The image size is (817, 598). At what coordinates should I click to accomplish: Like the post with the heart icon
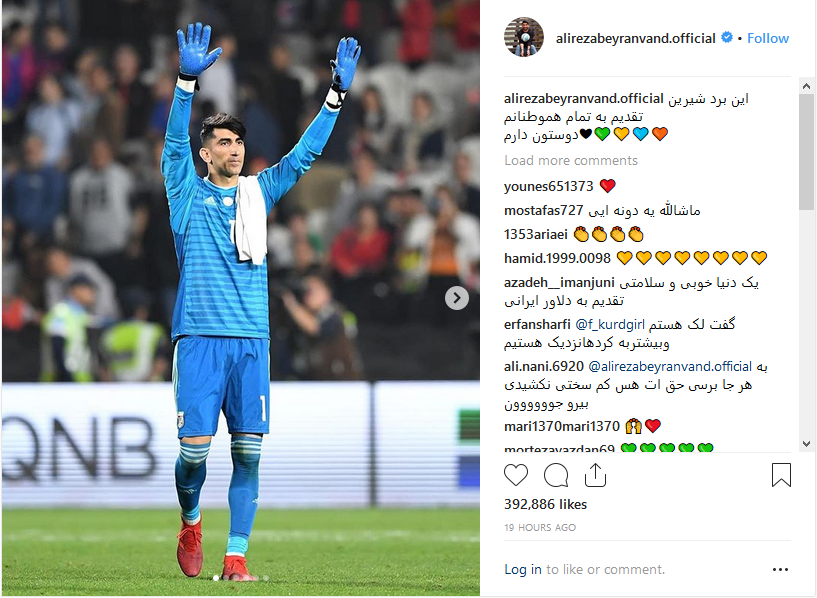pos(516,475)
